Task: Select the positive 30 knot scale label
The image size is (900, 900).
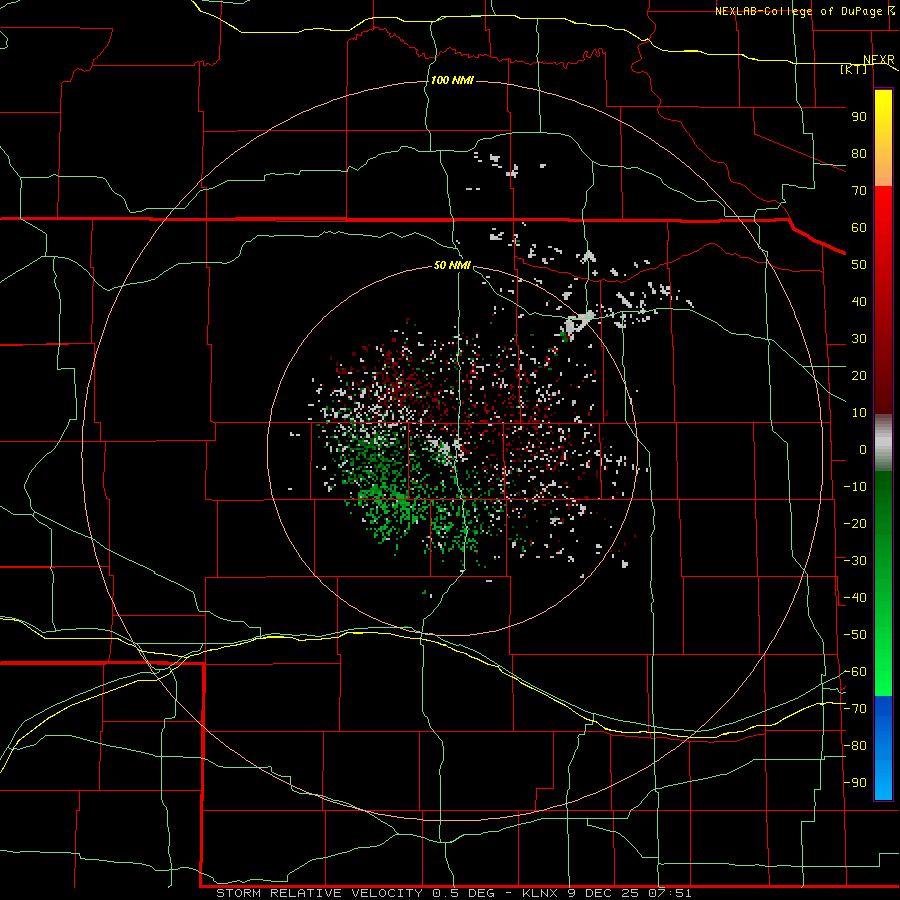Action: [859, 339]
